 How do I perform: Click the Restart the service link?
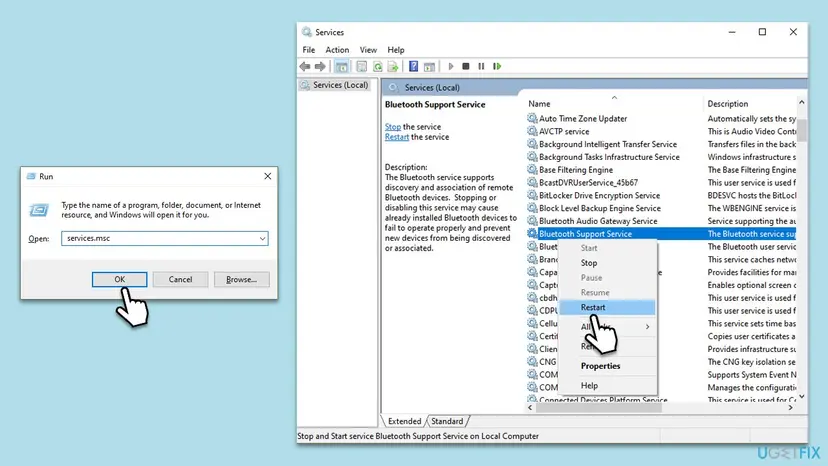coord(397,137)
